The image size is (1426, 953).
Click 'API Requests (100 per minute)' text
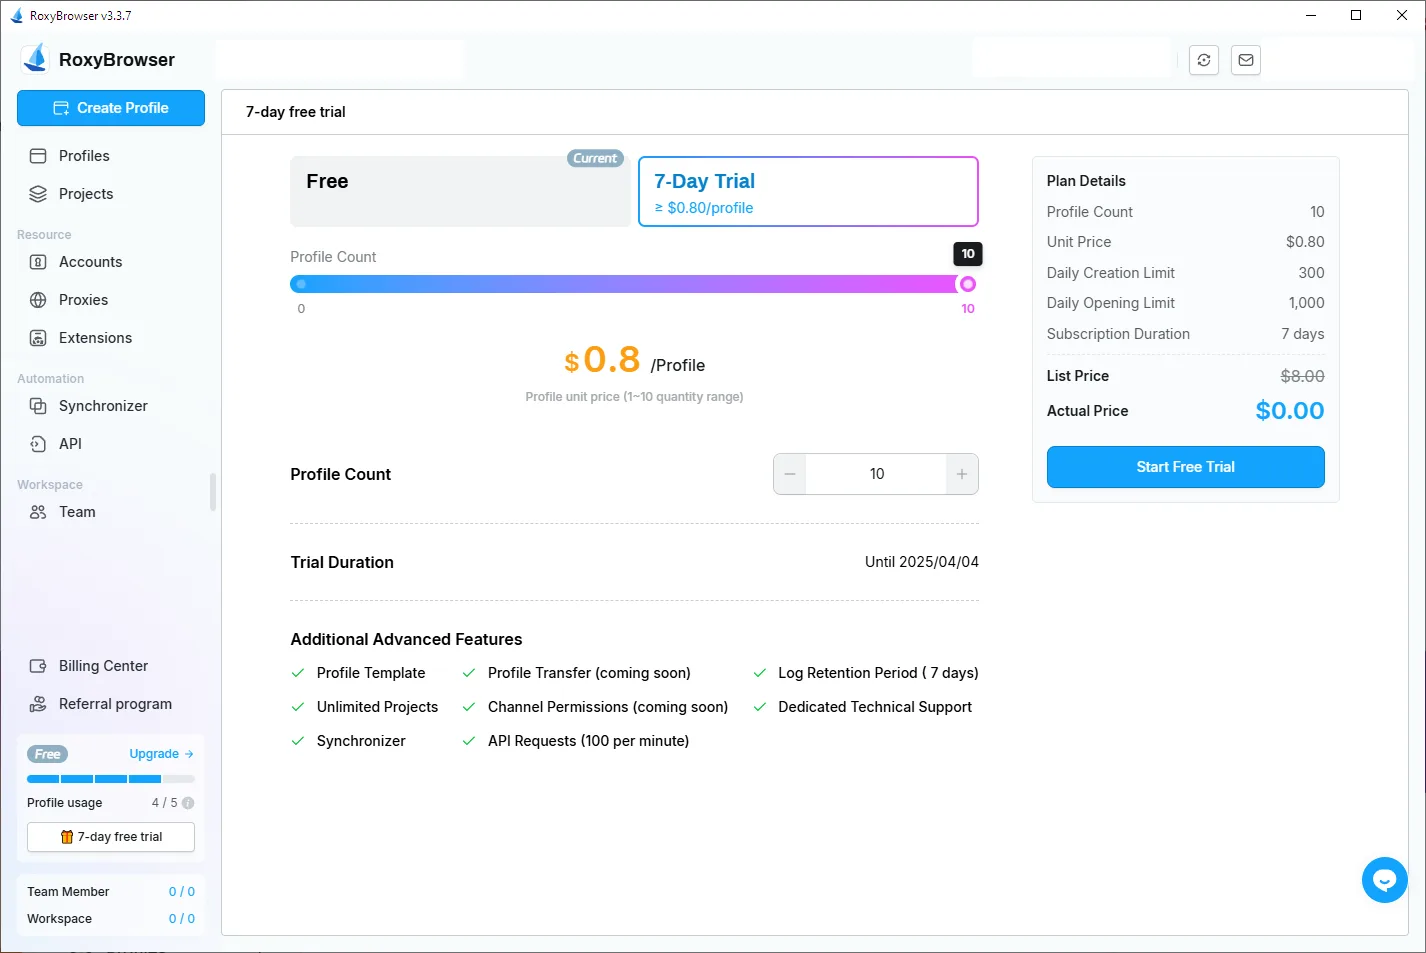588,741
